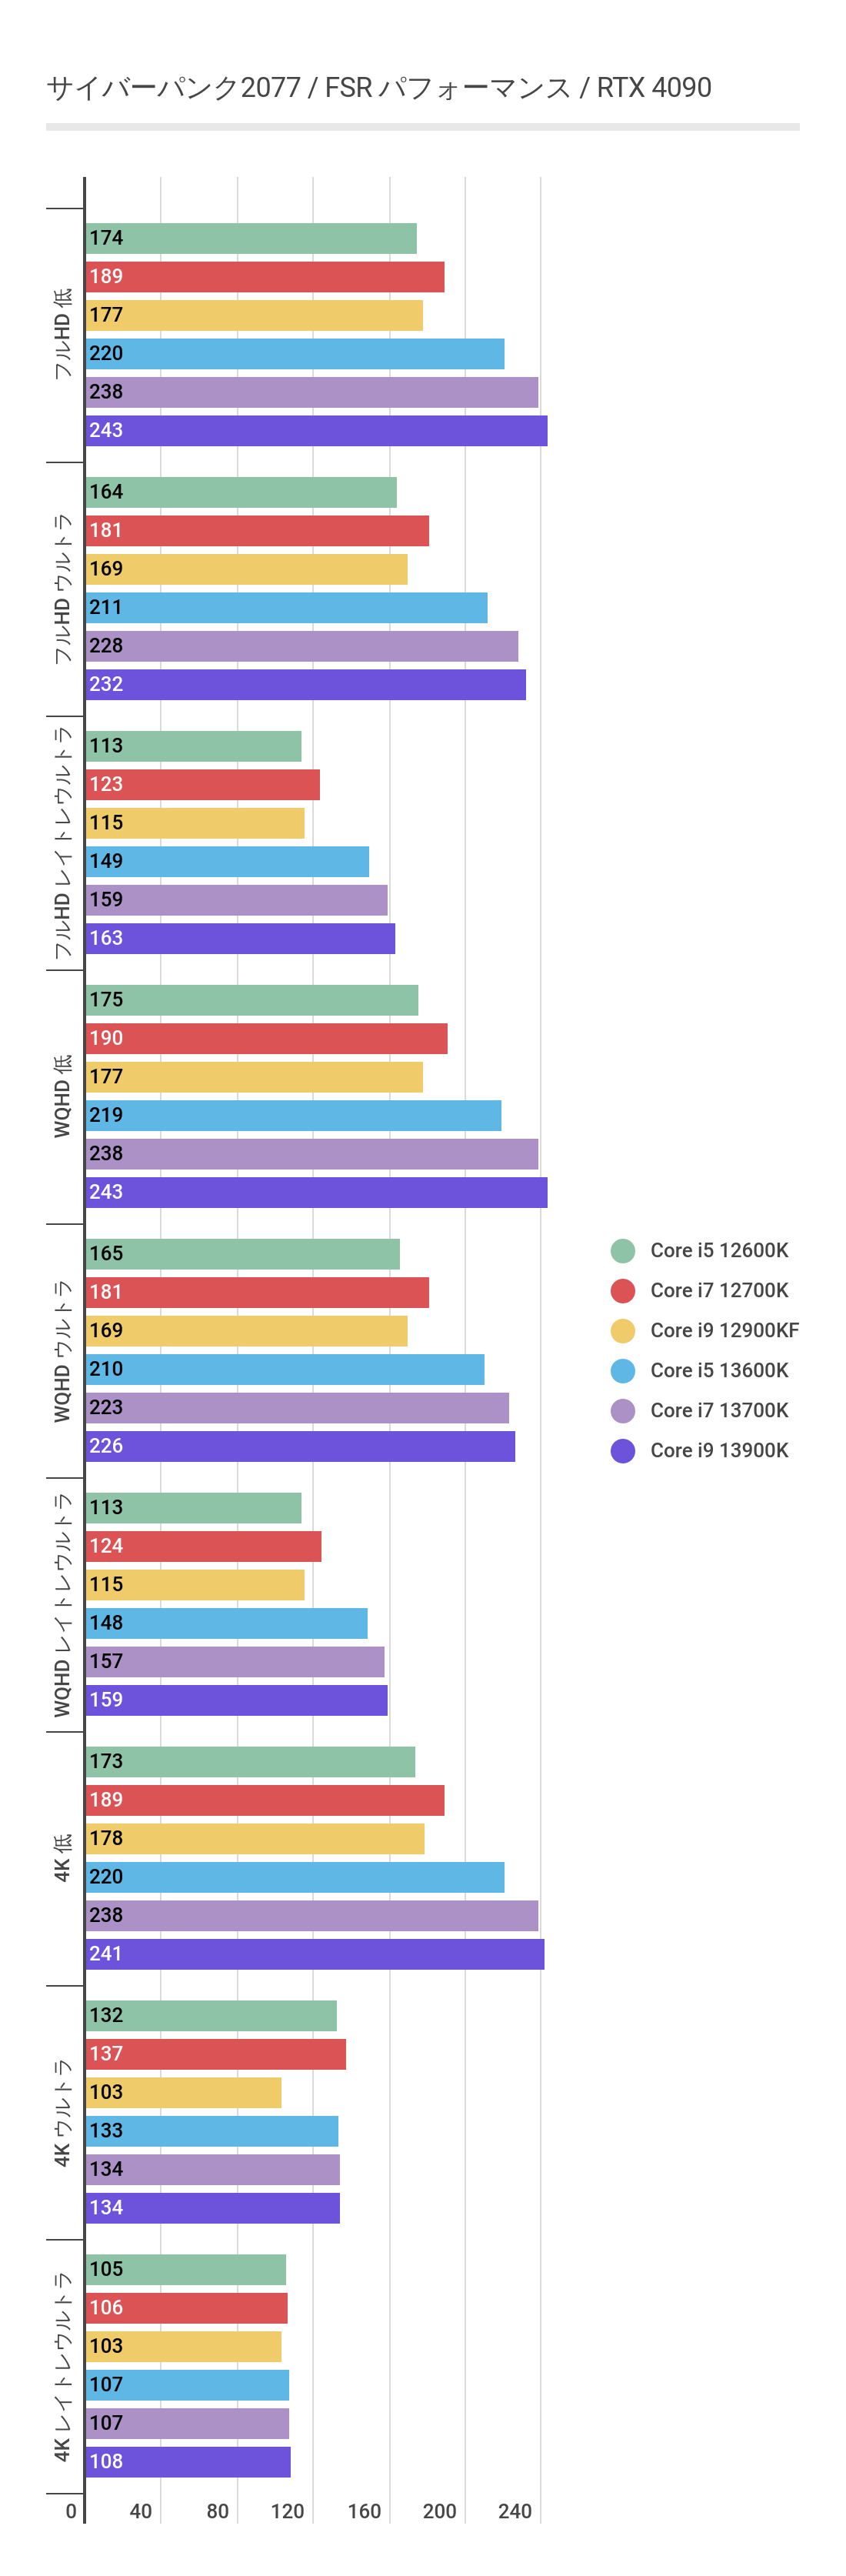Click the green Core i5 12600K legend dot
Screen dimensions: 846x2576
pos(622,1250)
